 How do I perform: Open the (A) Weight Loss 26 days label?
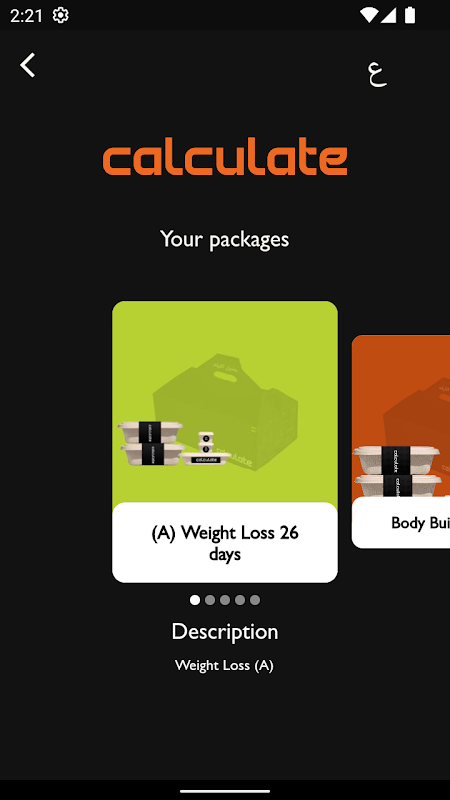tap(225, 543)
